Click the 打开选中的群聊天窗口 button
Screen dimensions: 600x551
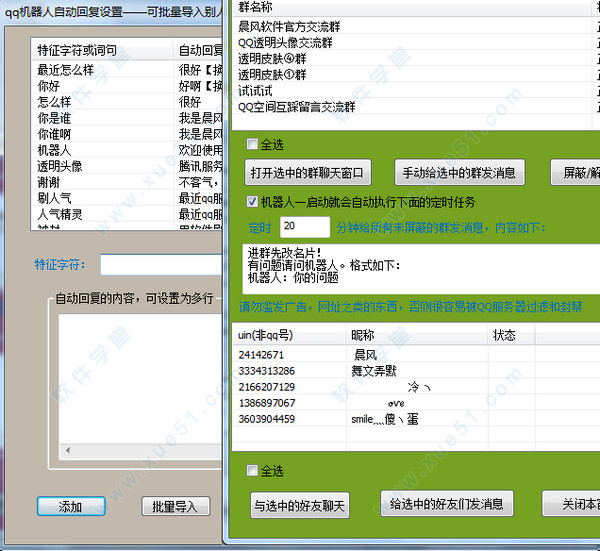click(308, 173)
